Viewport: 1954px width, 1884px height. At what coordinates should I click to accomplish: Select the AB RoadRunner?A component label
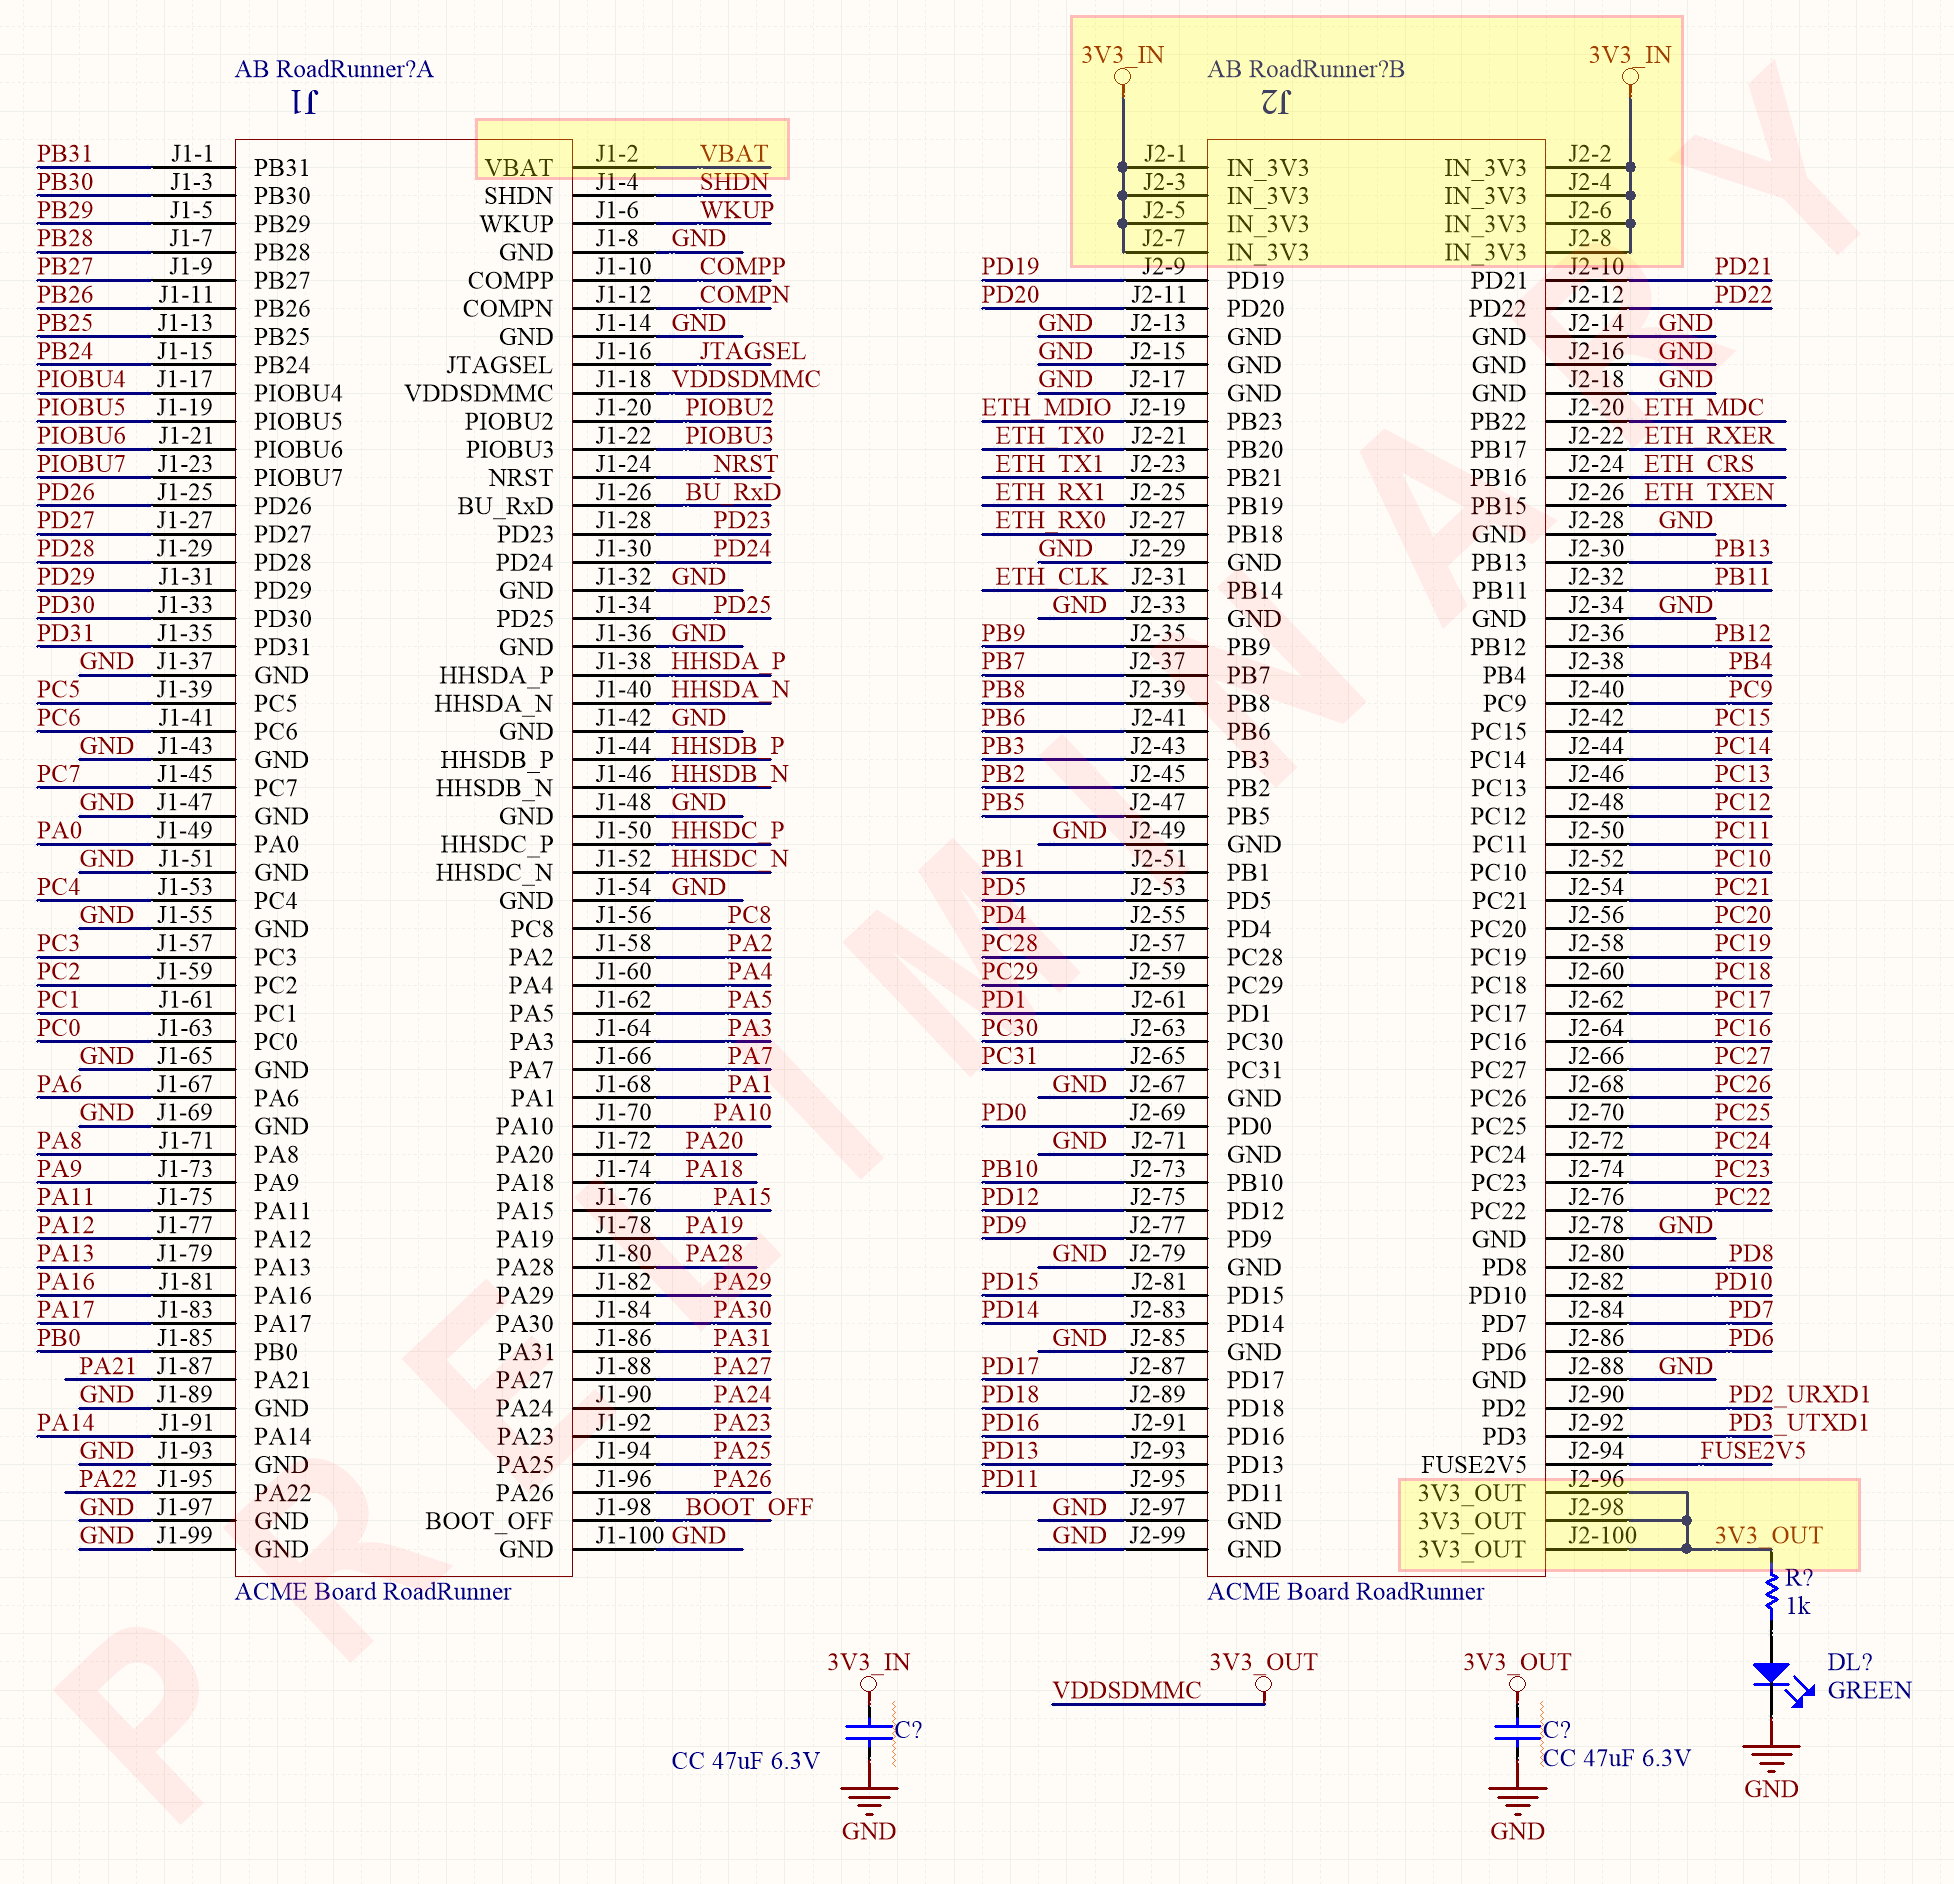334,69
